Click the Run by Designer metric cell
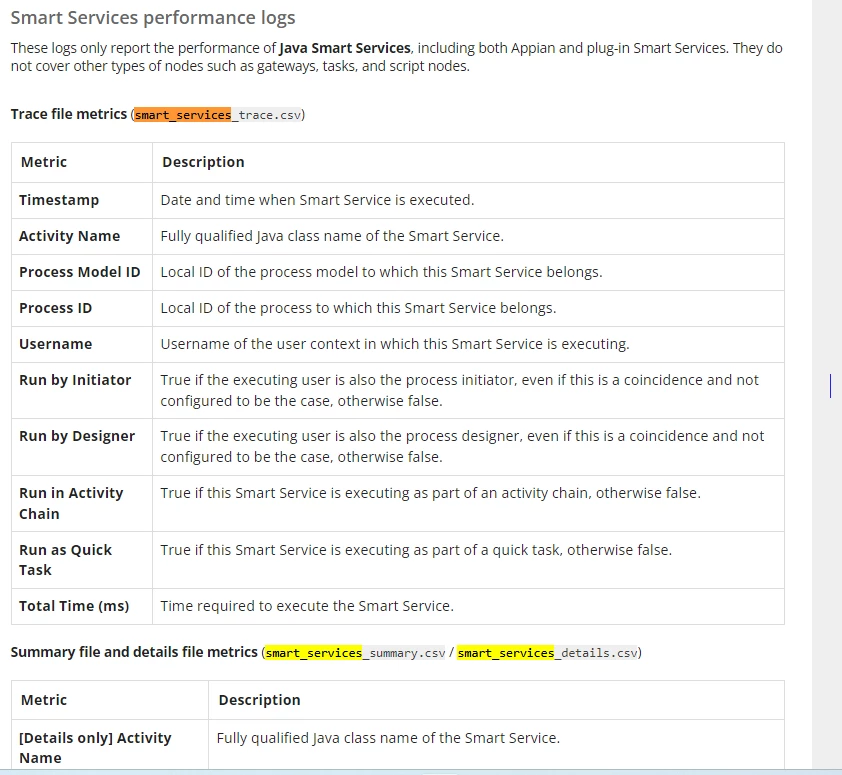Image resolution: width=842 pixels, height=775 pixels. [82, 447]
